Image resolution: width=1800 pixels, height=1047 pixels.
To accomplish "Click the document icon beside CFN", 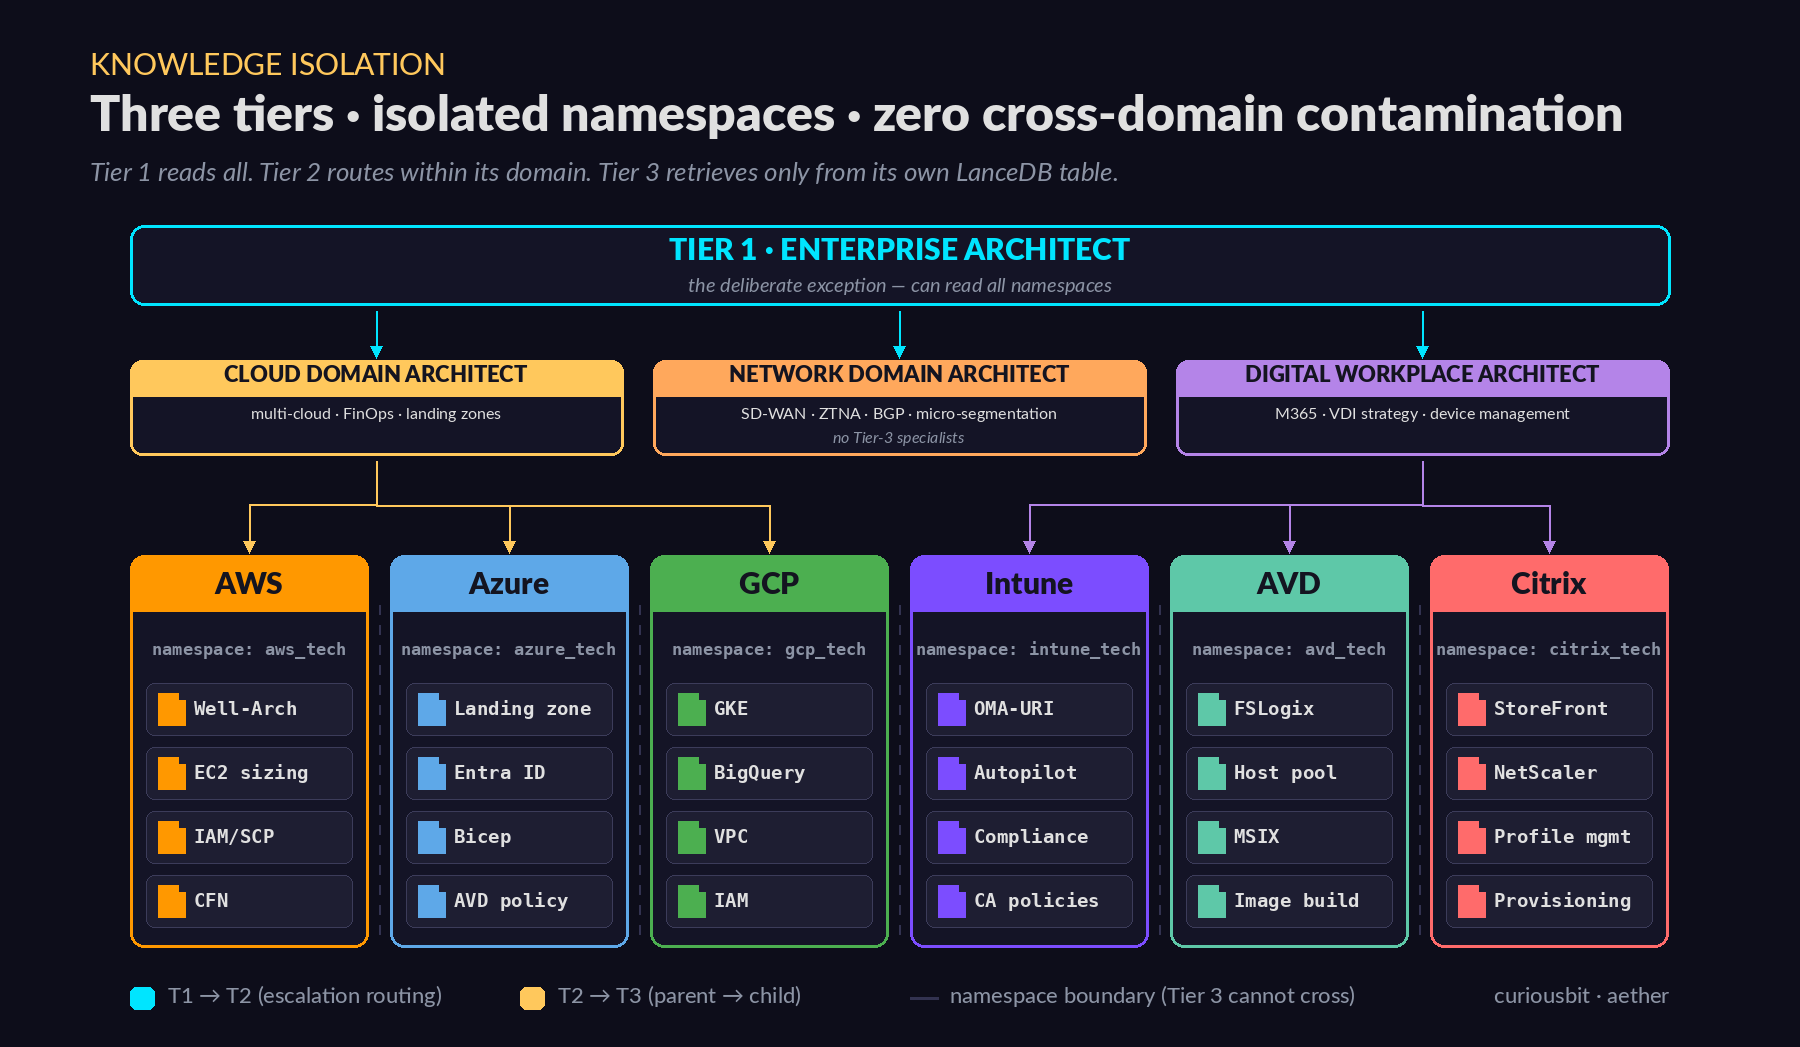I will click(172, 901).
